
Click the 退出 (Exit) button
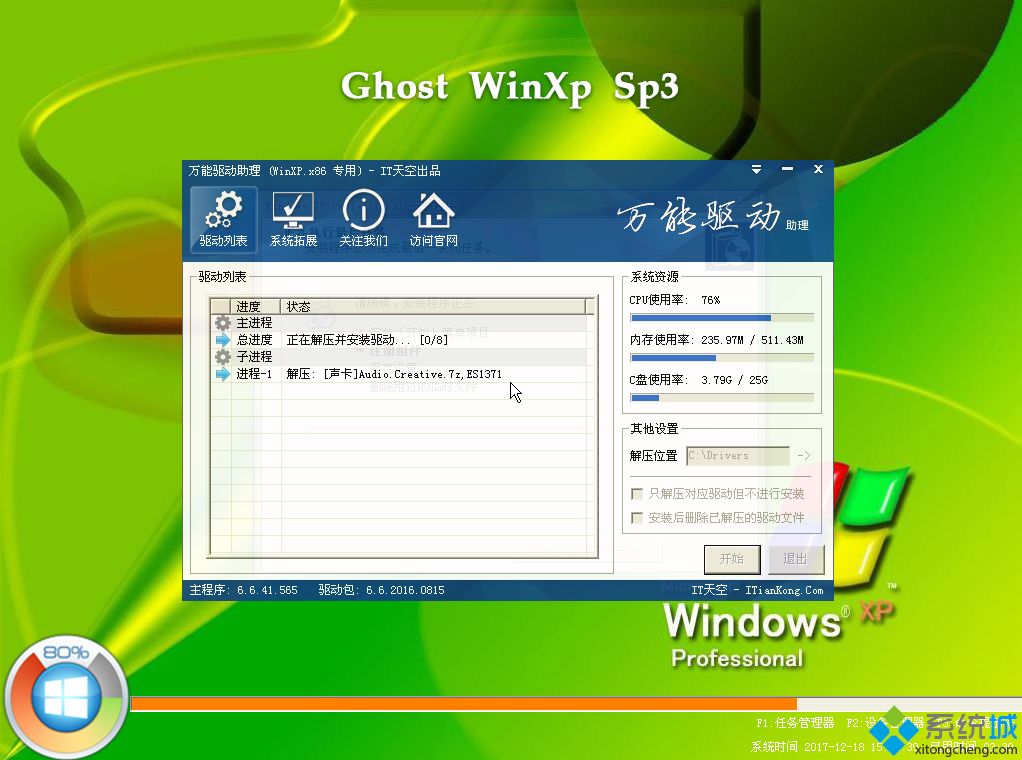tap(796, 559)
